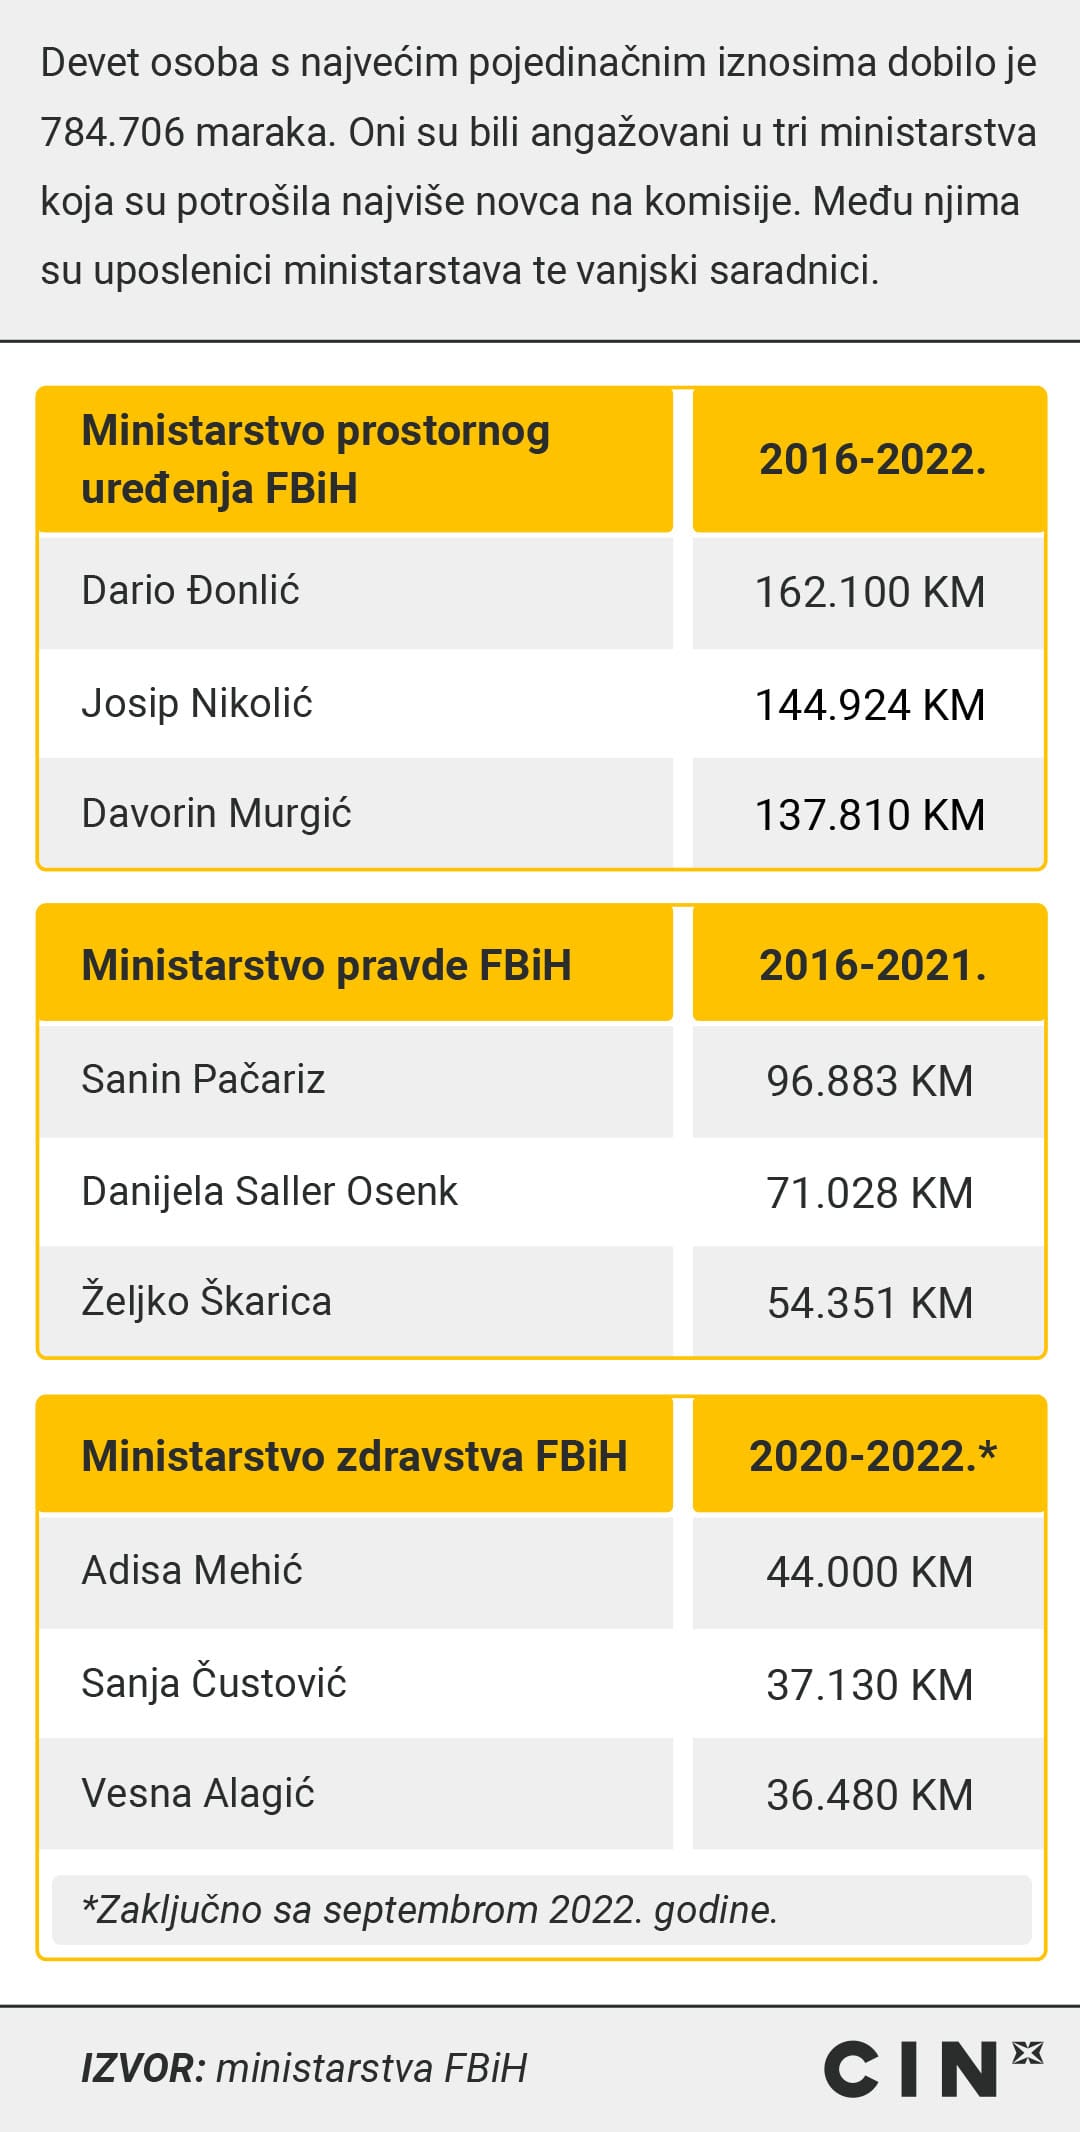The height and width of the screenshot is (2132, 1080).
Task: Click the intro paragraph mentioning 784.706 maraka
Action: click(538, 166)
